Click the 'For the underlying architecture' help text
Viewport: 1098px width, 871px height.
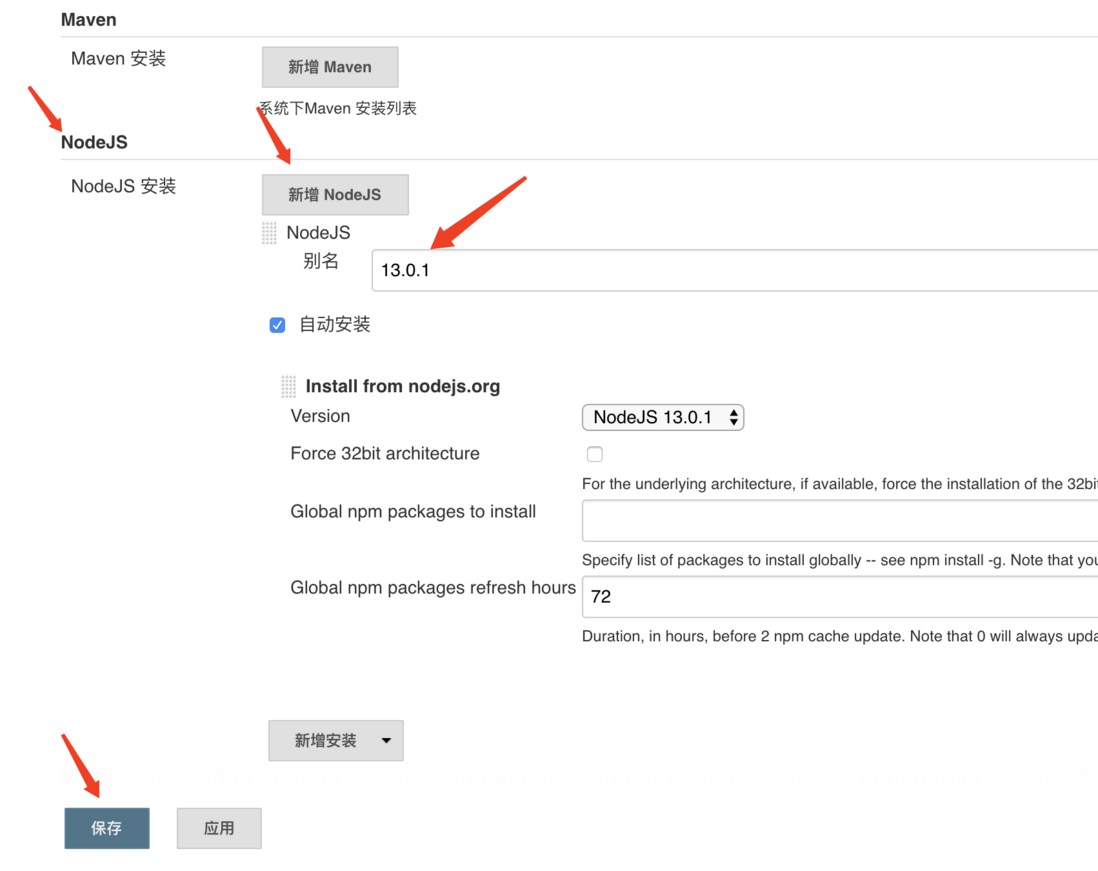pos(840,484)
